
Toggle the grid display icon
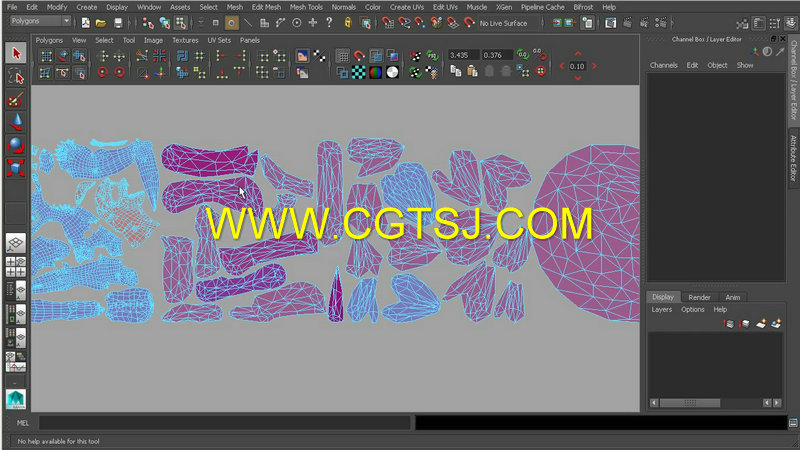(x=342, y=56)
